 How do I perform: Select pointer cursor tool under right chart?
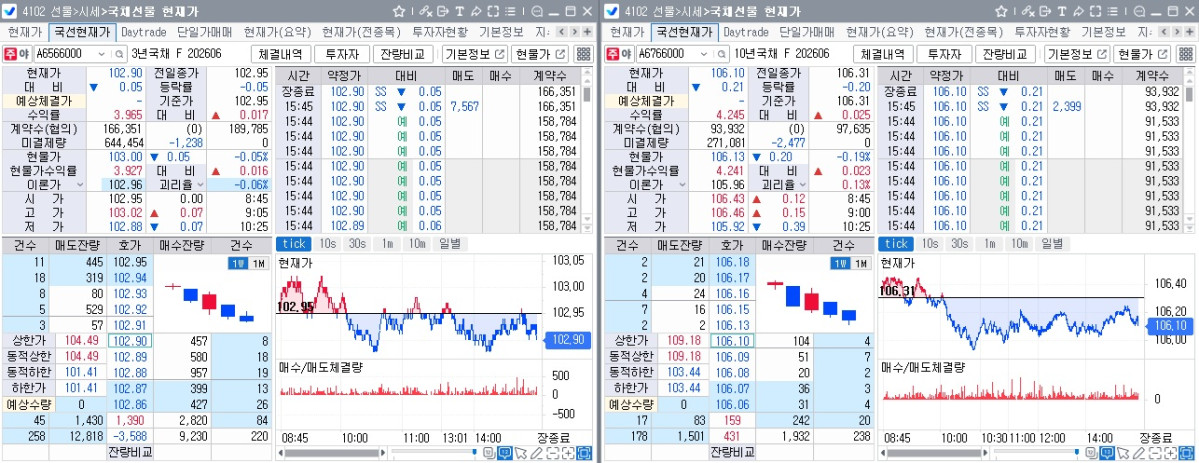1123,452
